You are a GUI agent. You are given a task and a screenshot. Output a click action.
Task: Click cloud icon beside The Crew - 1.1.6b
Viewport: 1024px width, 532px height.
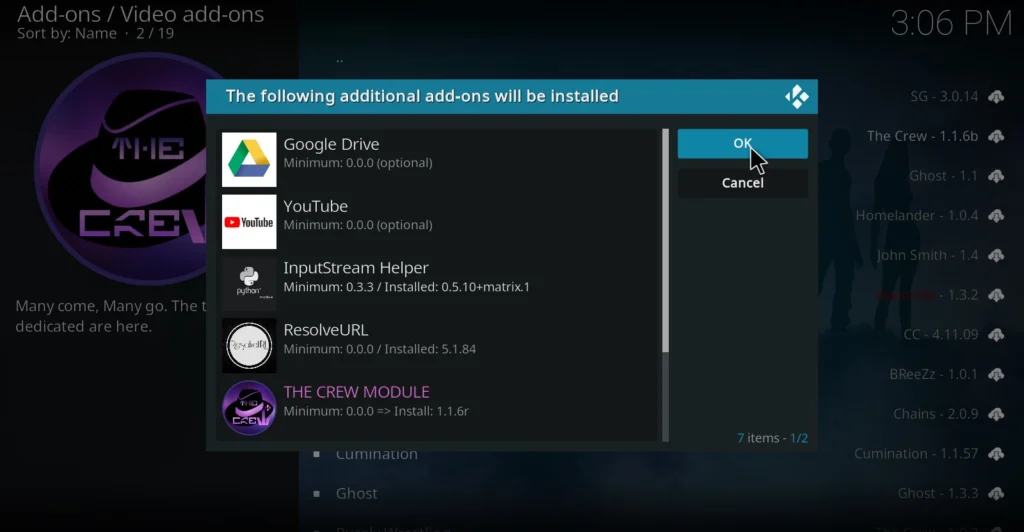[996, 137]
